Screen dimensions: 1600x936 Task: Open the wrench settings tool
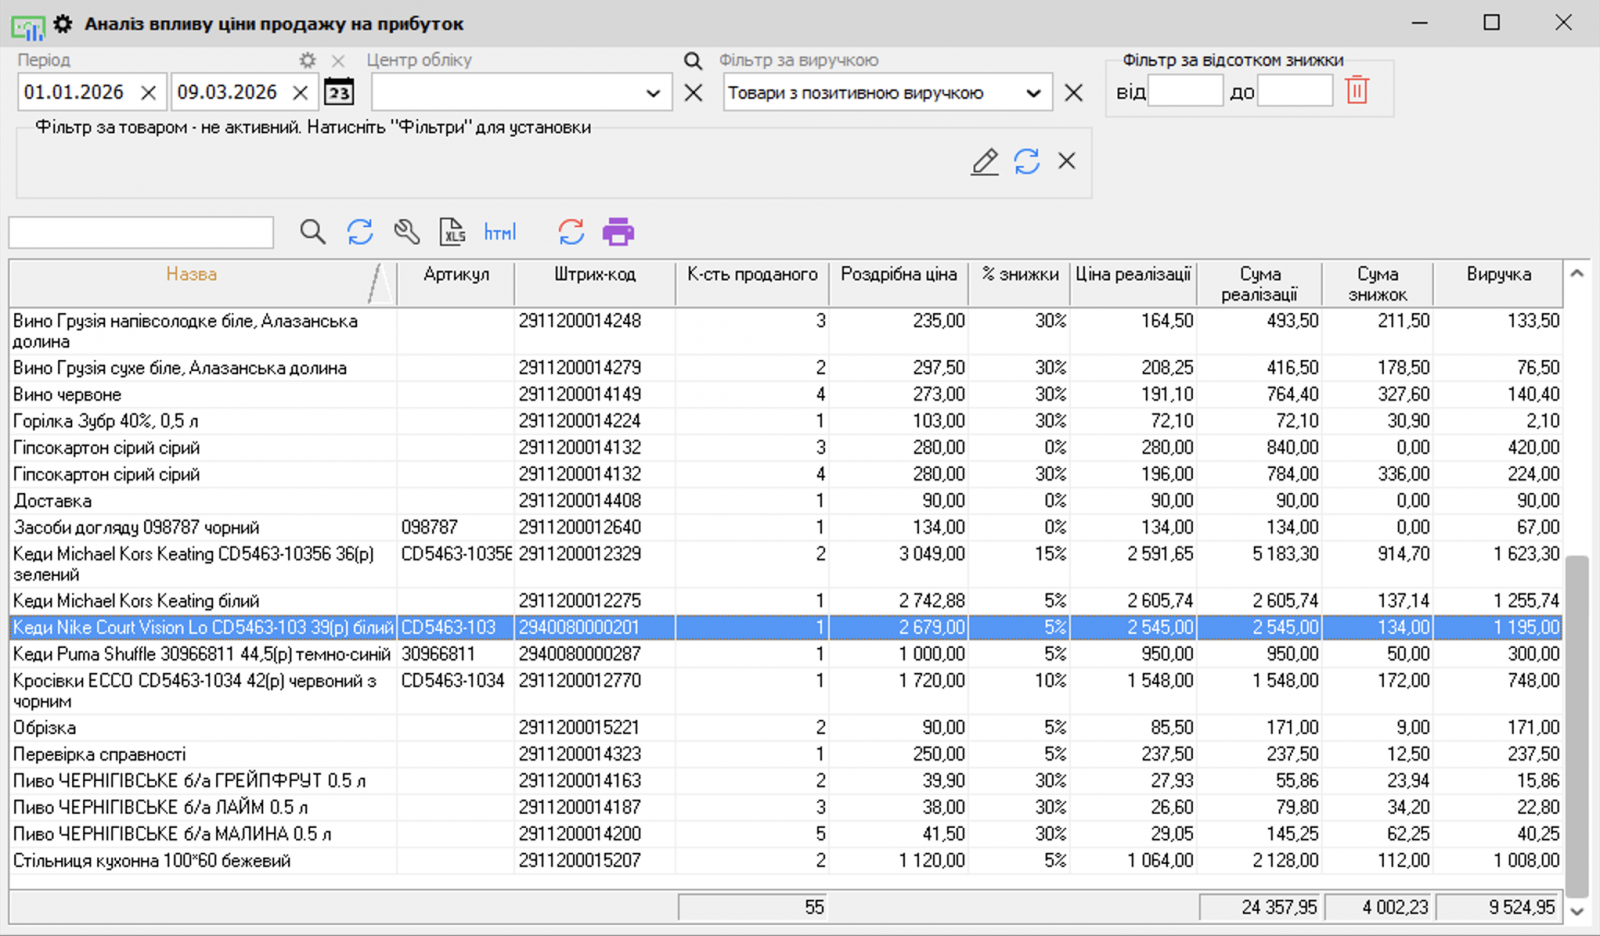(406, 232)
